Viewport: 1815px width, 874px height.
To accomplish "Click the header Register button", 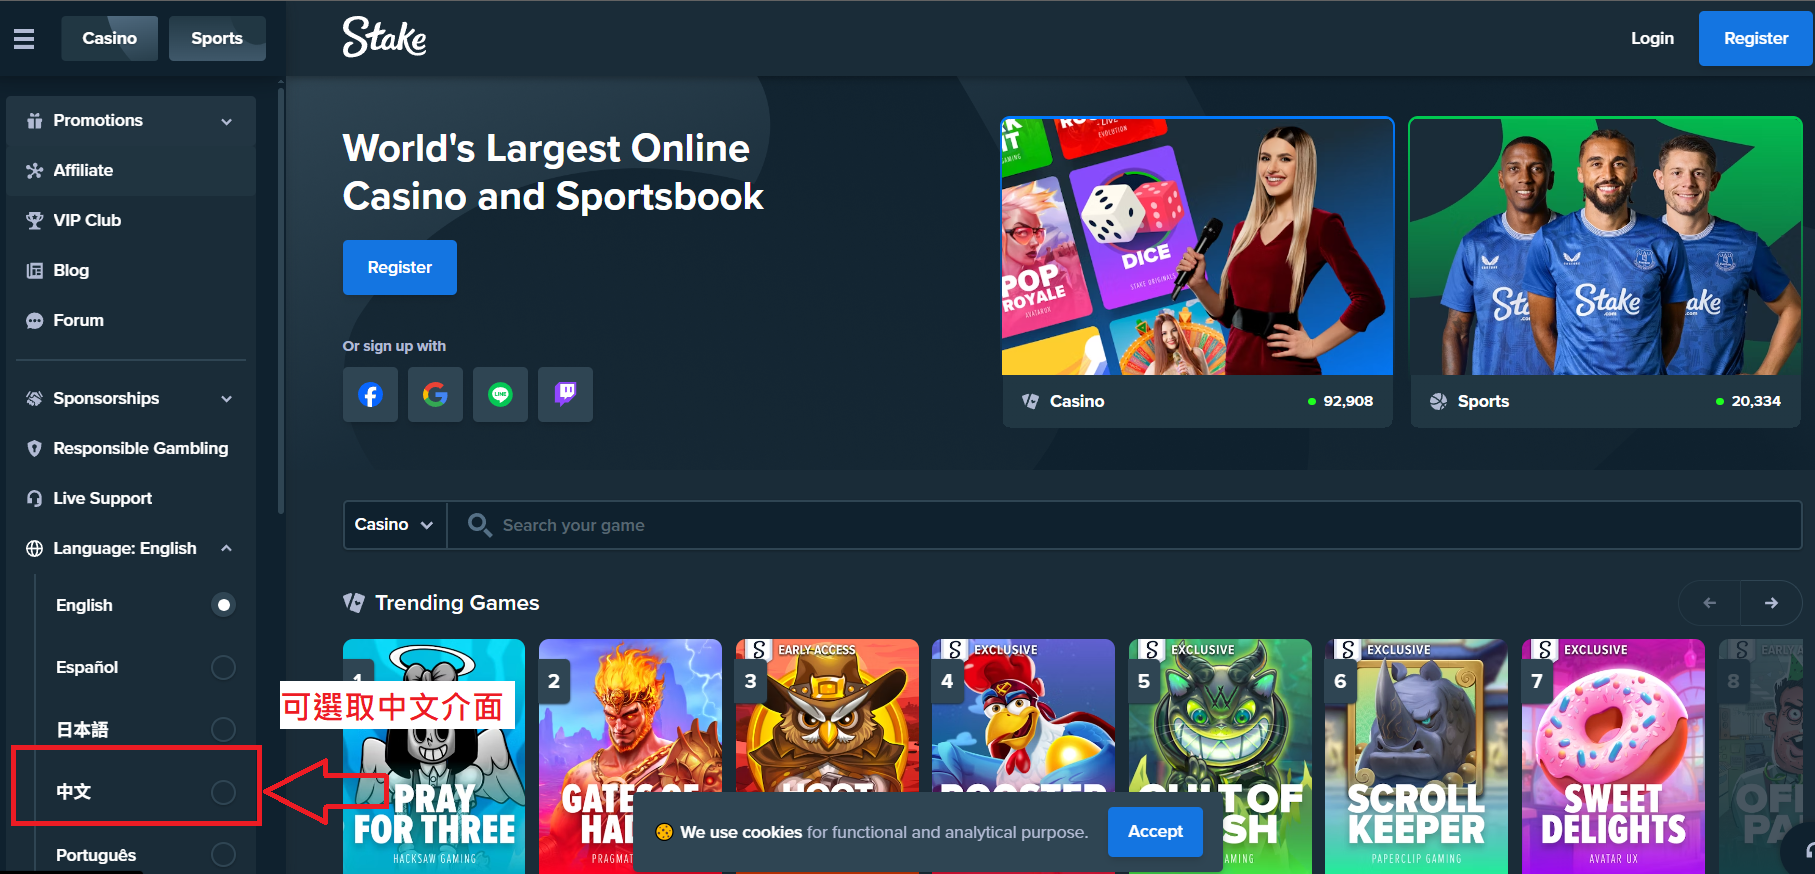I will [x=1756, y=39].
